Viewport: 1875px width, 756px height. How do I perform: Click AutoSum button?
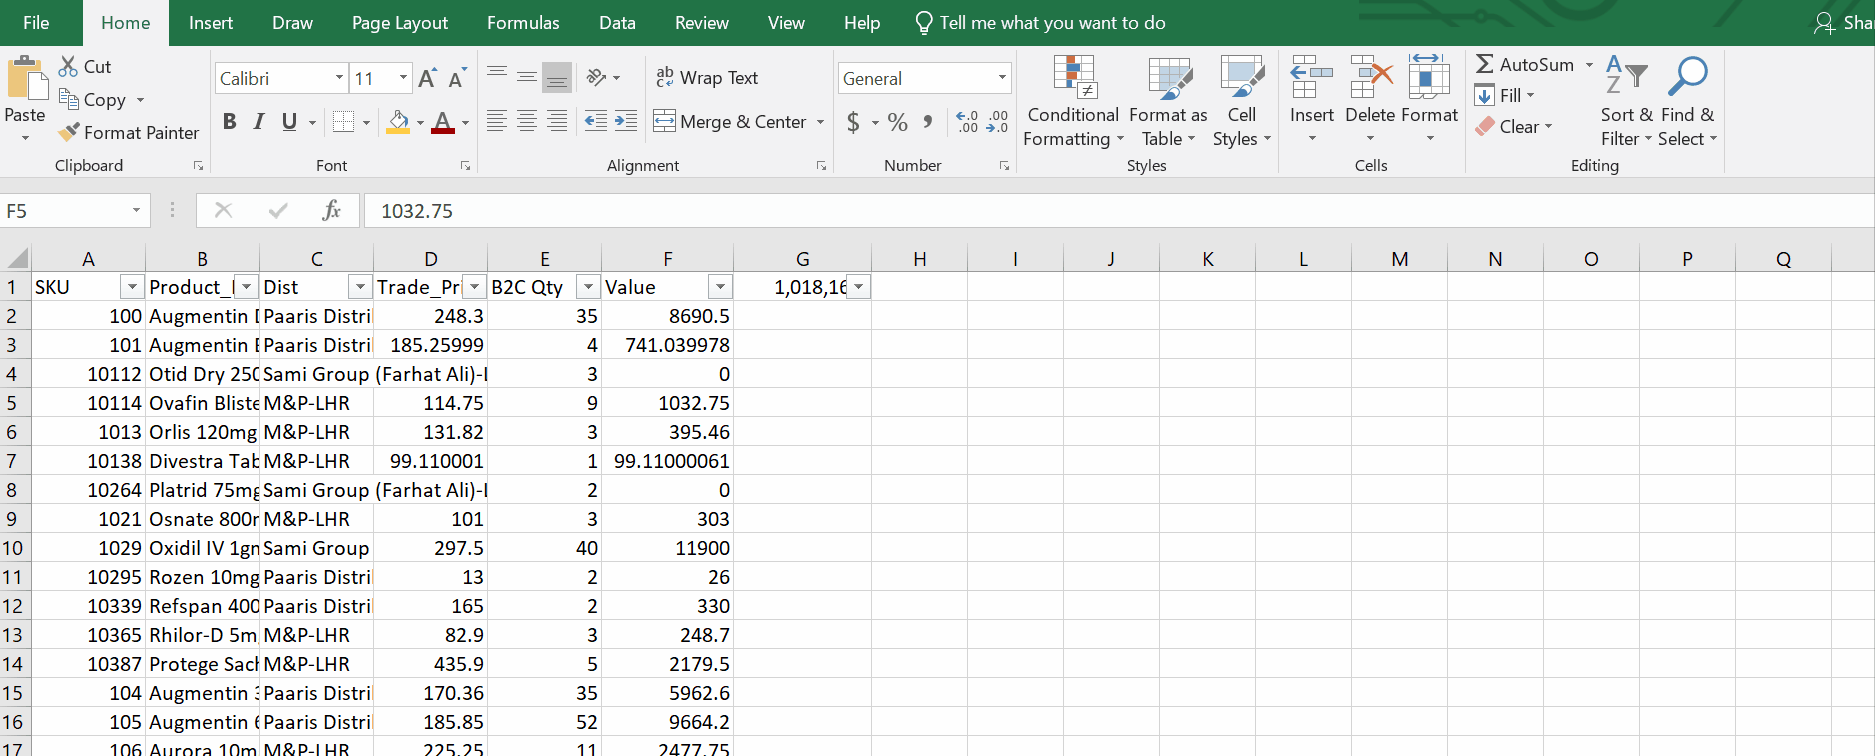click(1525, 64)
